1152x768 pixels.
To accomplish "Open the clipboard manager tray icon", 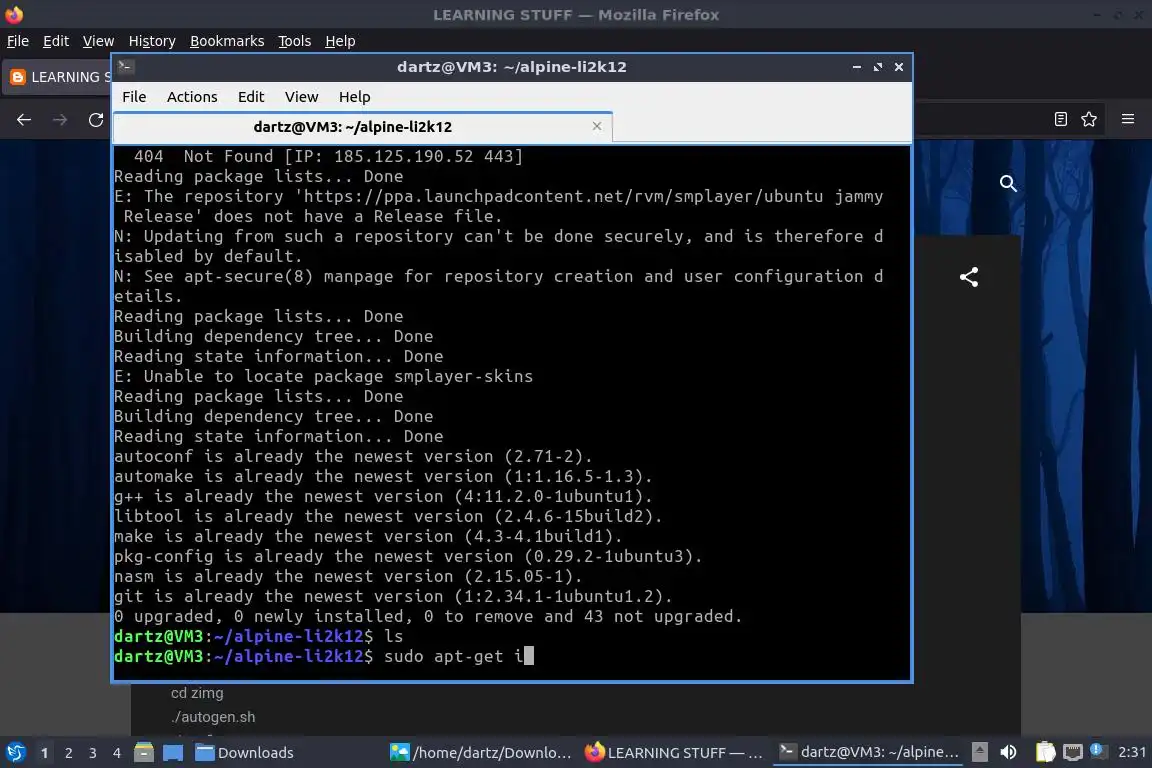I will click(x=1045, y=752).
